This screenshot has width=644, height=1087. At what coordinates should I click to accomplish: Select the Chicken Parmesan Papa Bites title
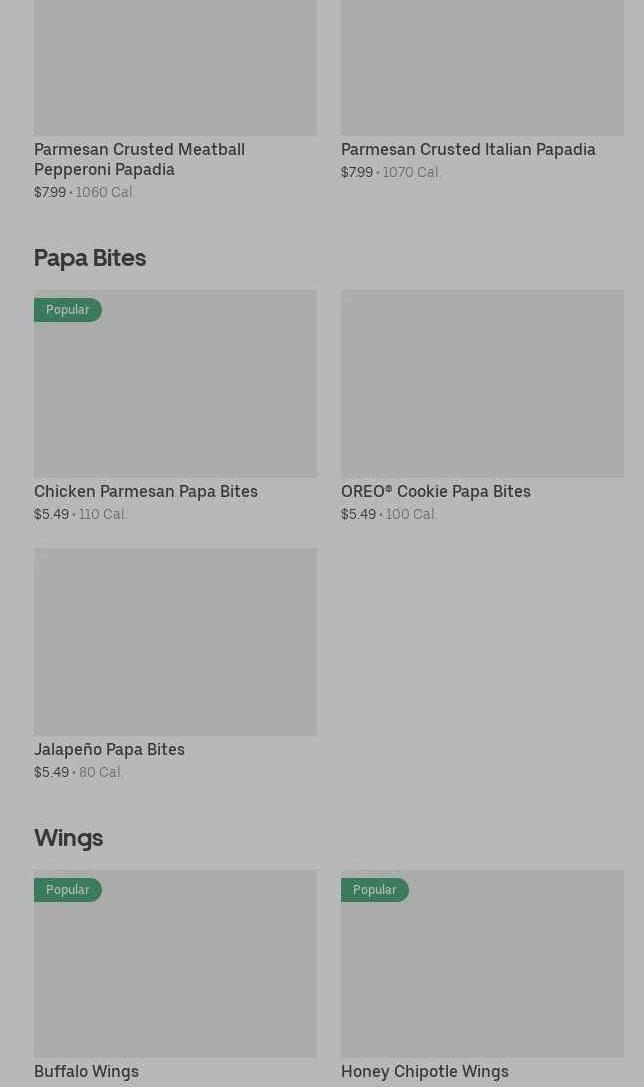[146, 491]
